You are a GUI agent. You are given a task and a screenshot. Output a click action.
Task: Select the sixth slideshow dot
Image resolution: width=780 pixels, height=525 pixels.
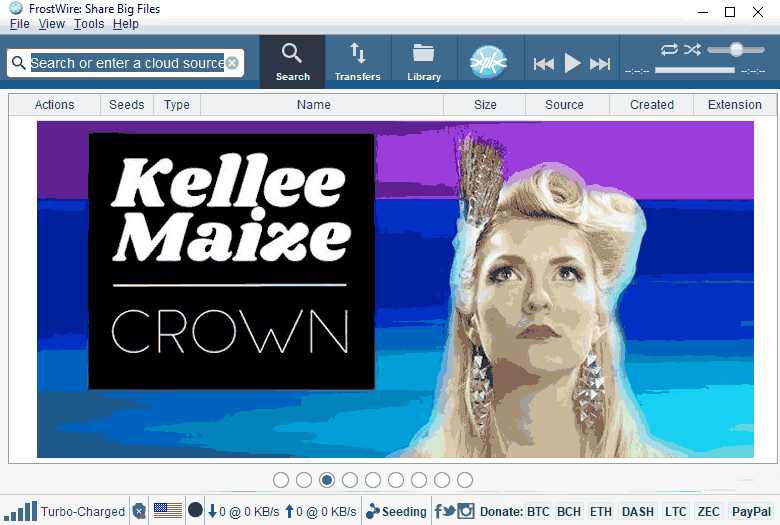(396, 480)
